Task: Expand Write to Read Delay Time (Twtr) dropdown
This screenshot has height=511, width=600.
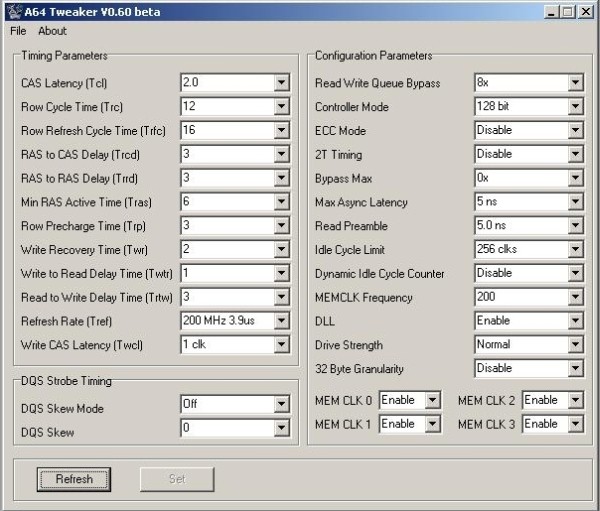Action: coord(281,273)
